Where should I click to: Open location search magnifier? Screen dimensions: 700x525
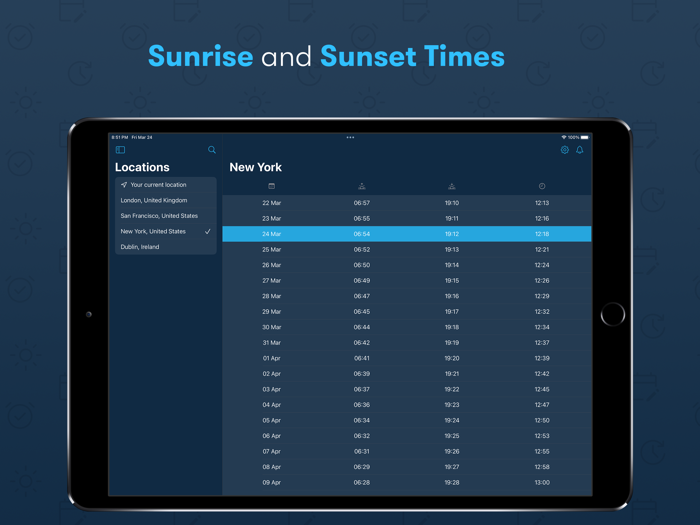point(212,150)
